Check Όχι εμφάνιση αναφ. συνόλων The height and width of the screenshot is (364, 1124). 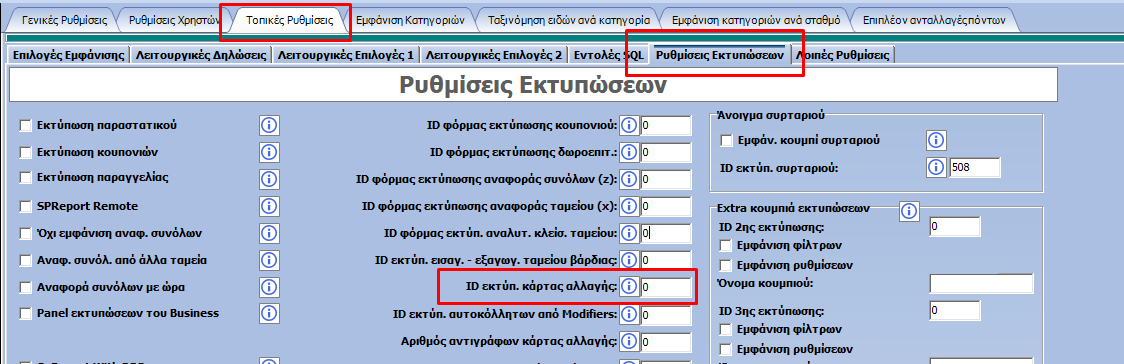[x=26, y=234]
